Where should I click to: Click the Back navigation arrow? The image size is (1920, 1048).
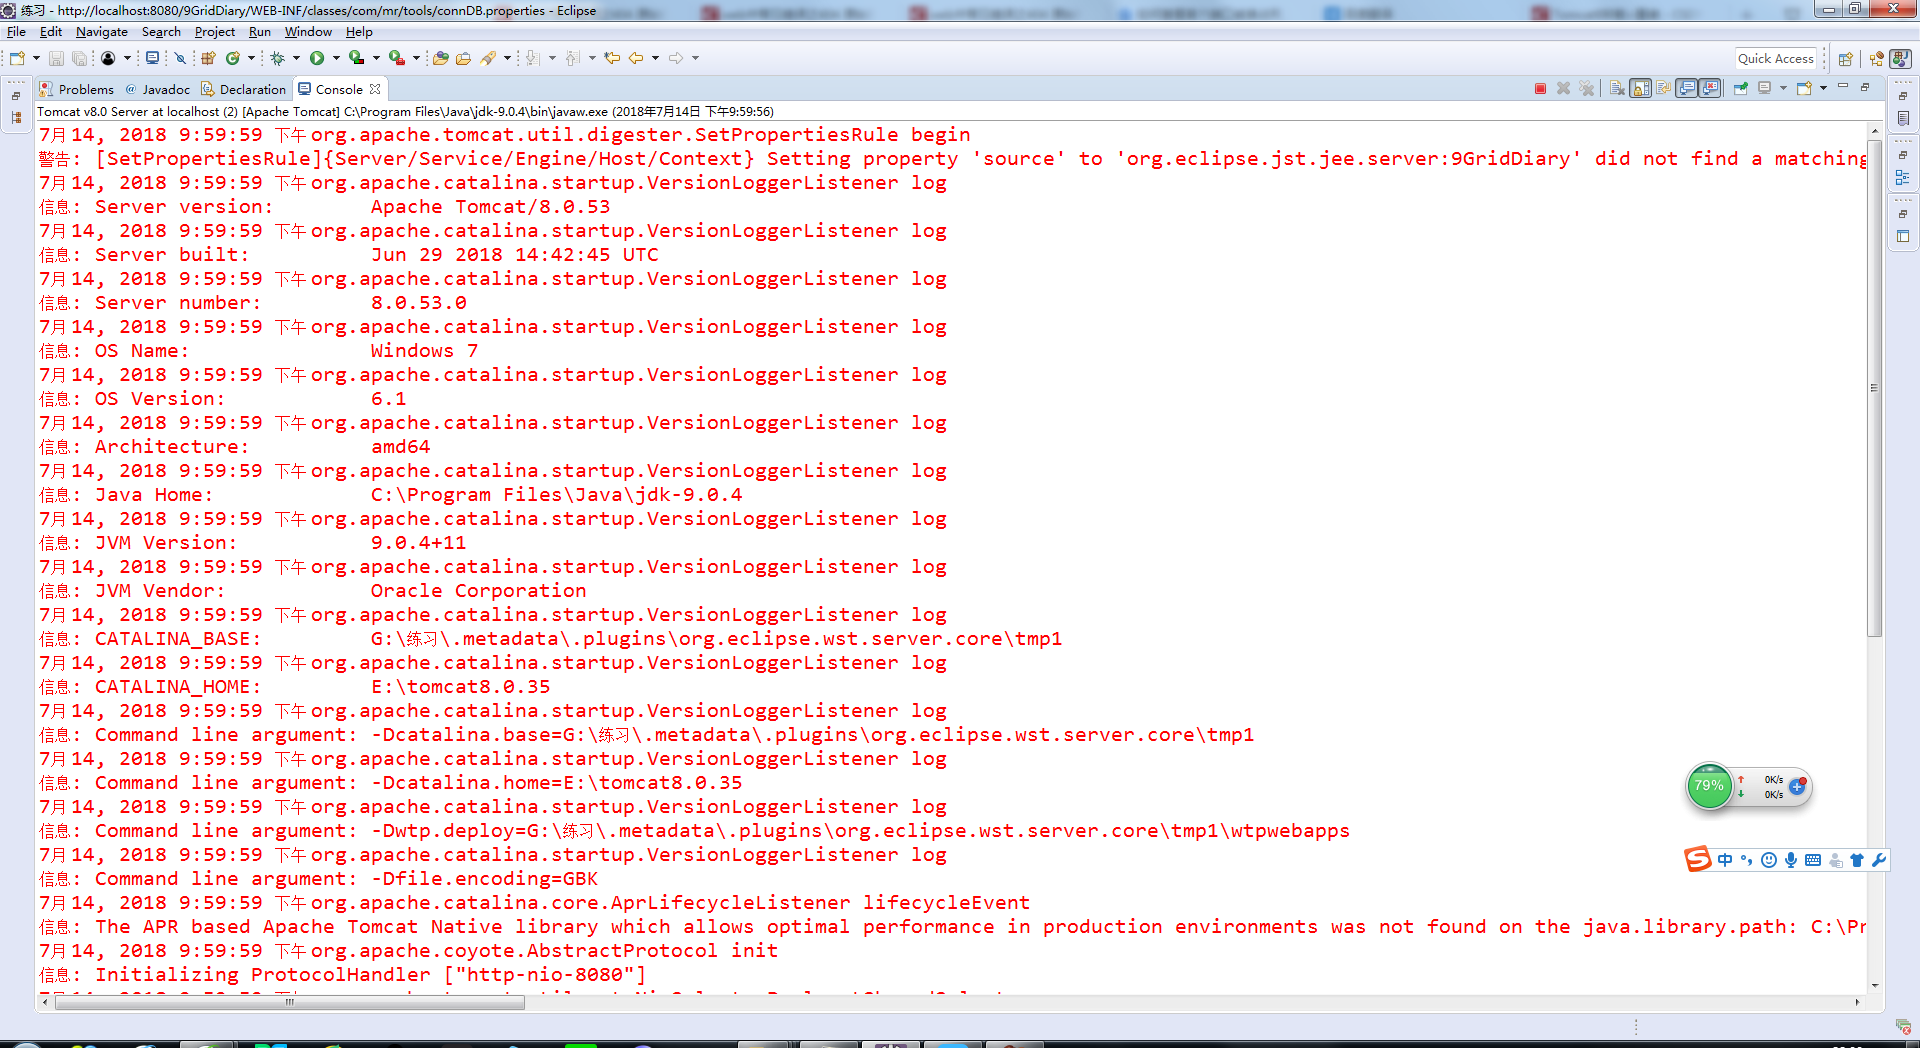coord(636,58)
